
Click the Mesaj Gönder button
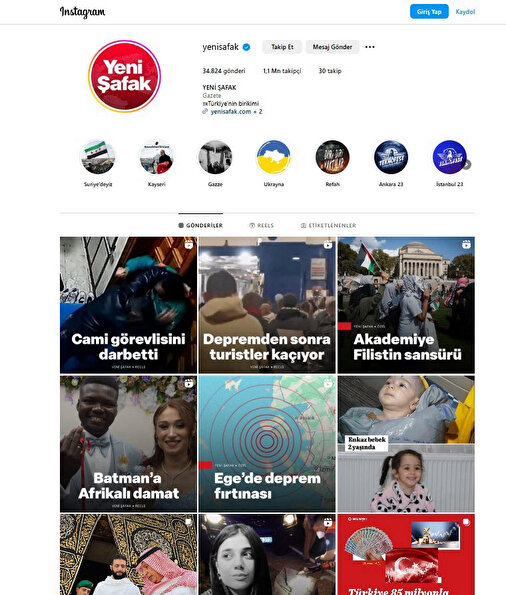(x=332, y=47)
